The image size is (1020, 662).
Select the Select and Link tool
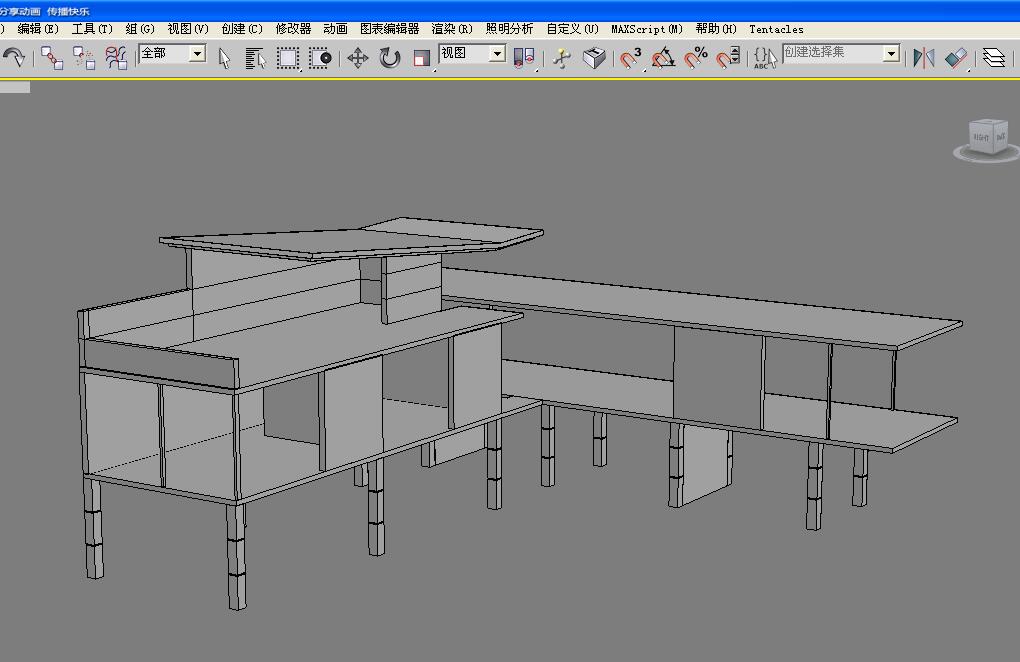coord(52,57)
